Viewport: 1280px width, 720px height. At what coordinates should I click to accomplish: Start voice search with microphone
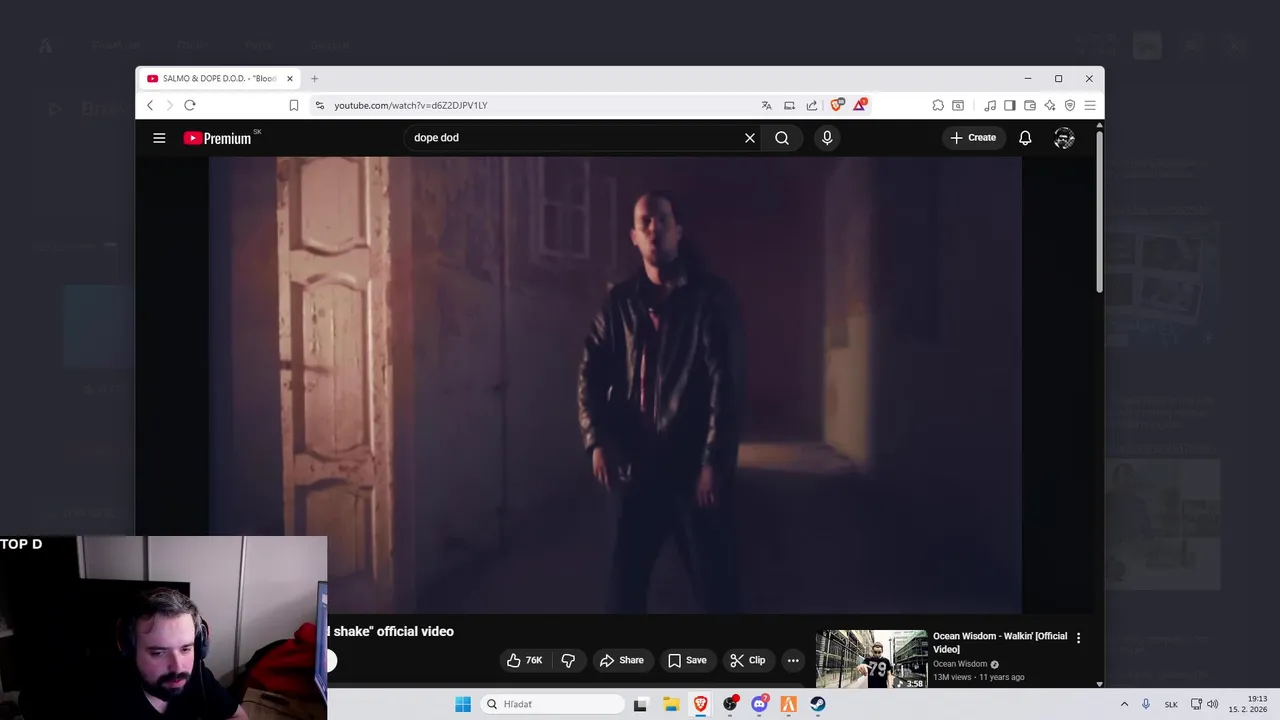(827, 138)
